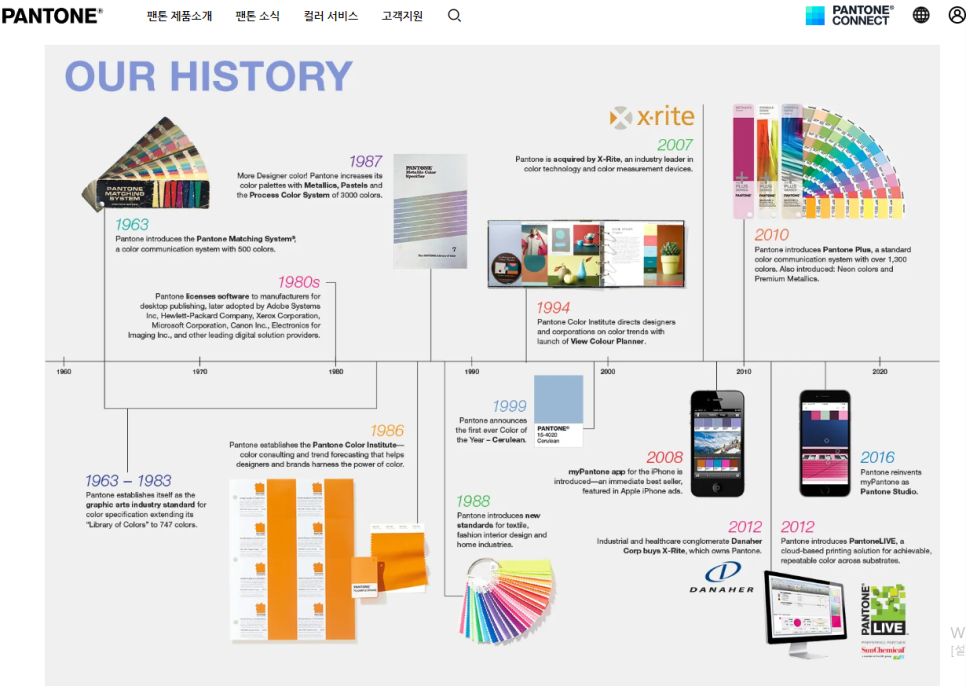This screenshot has width=966, height=690.
Task: Click the red 2008 year heading
Action: tap(665, 457)
